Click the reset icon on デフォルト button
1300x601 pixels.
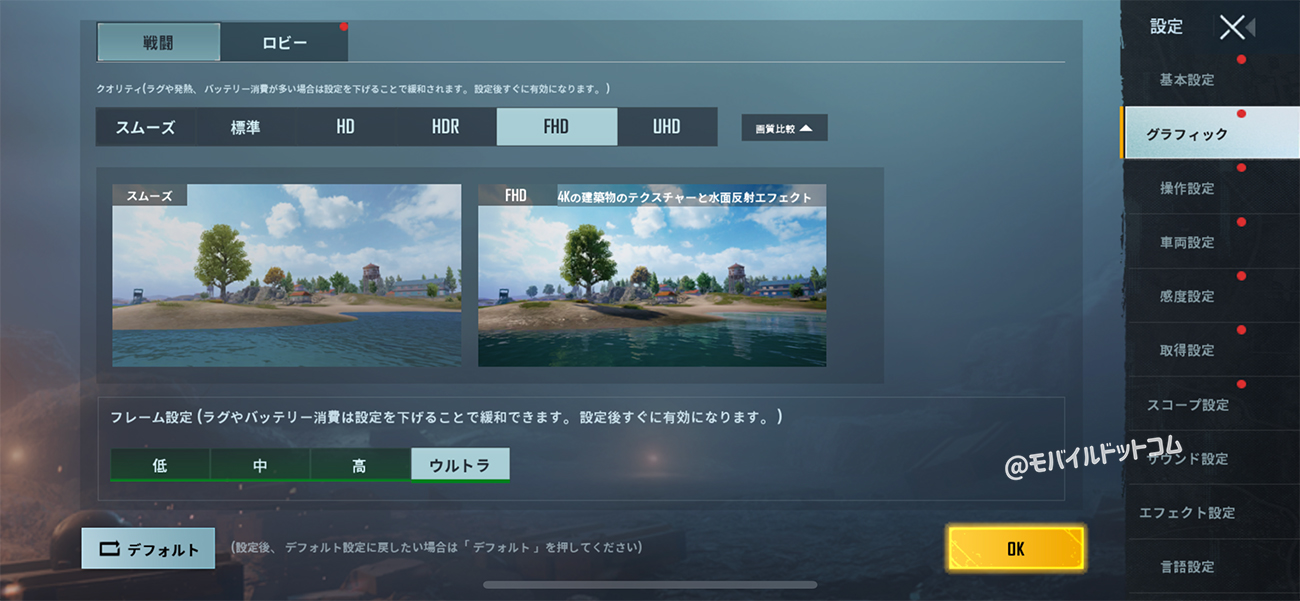point(109,549)
